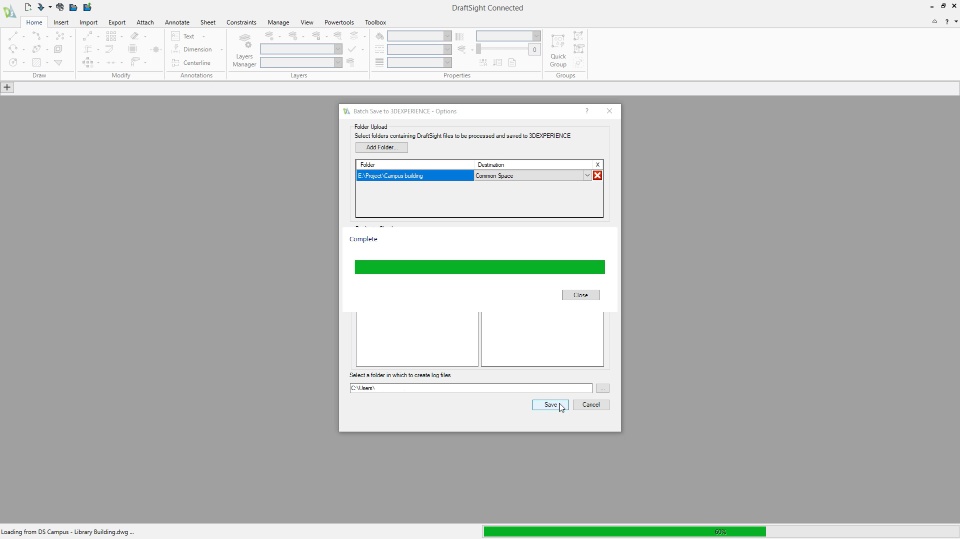
Task: Click the checkmark icon in Layers group
Action: pyautogui.click(x=352, y=50)
